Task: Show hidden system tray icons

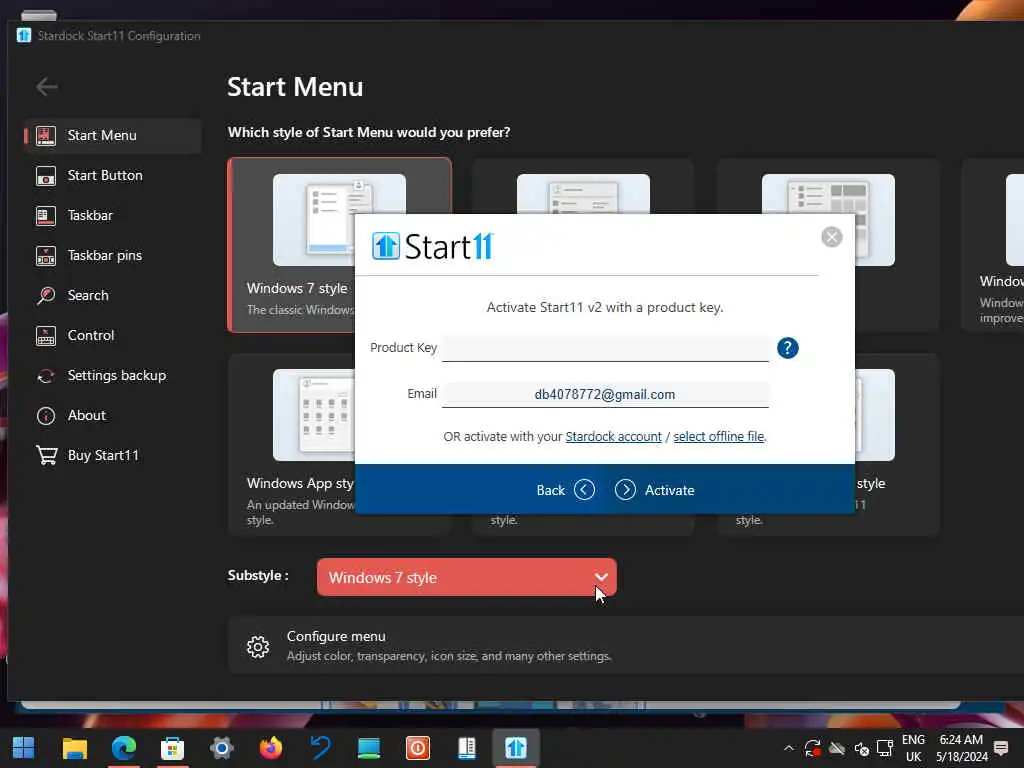Action: (x=789, y=748)
